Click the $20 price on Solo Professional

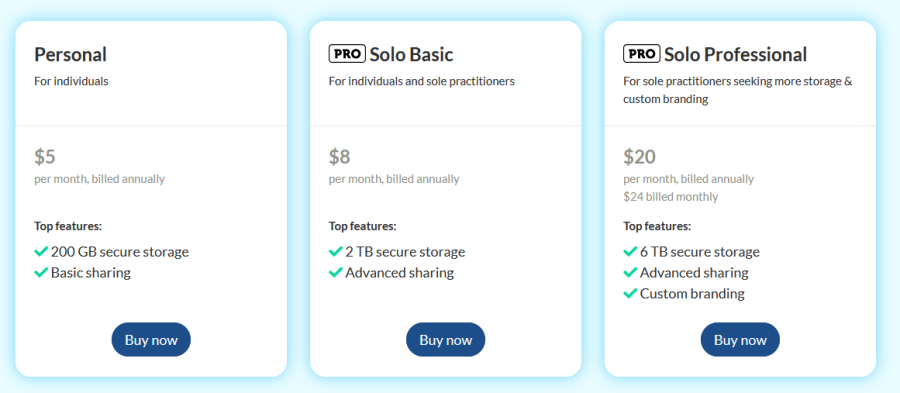pos(639,156)
